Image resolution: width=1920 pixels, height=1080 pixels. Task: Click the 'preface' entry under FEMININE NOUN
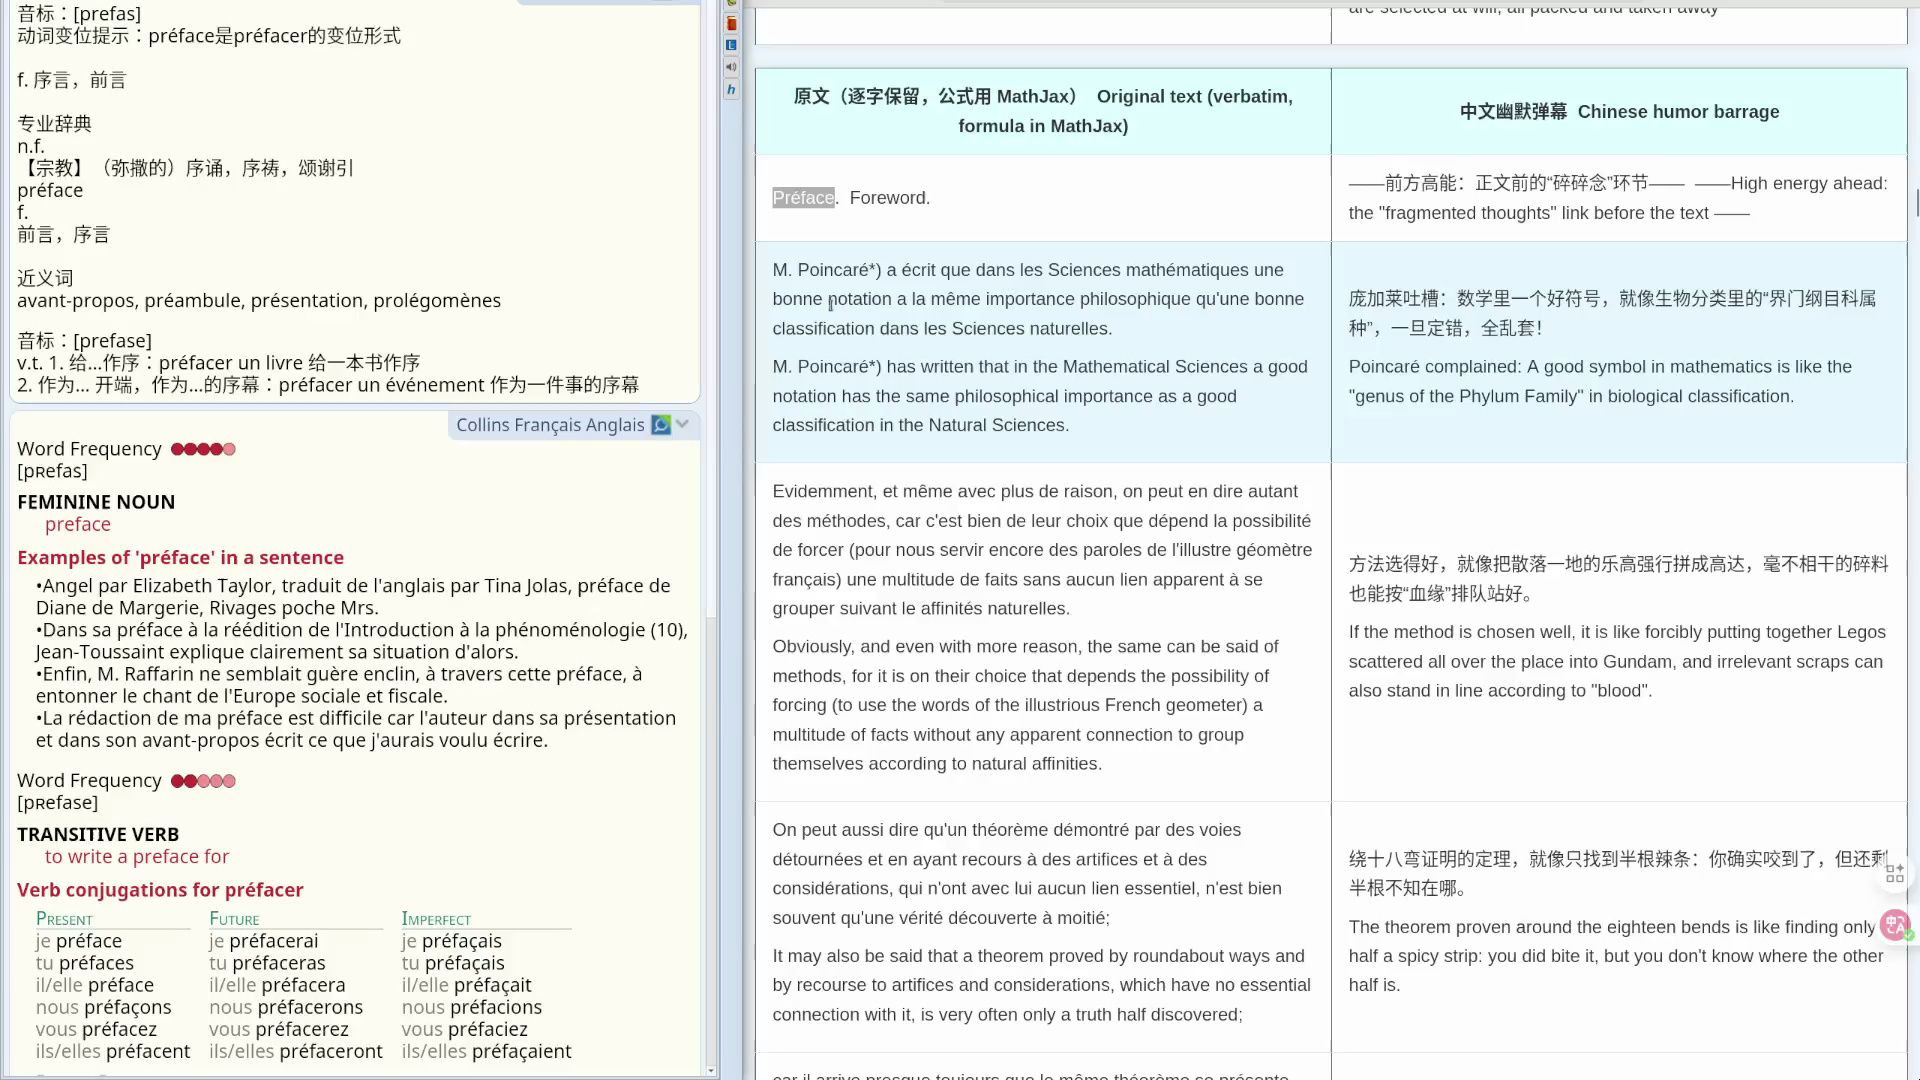[78, 524]
